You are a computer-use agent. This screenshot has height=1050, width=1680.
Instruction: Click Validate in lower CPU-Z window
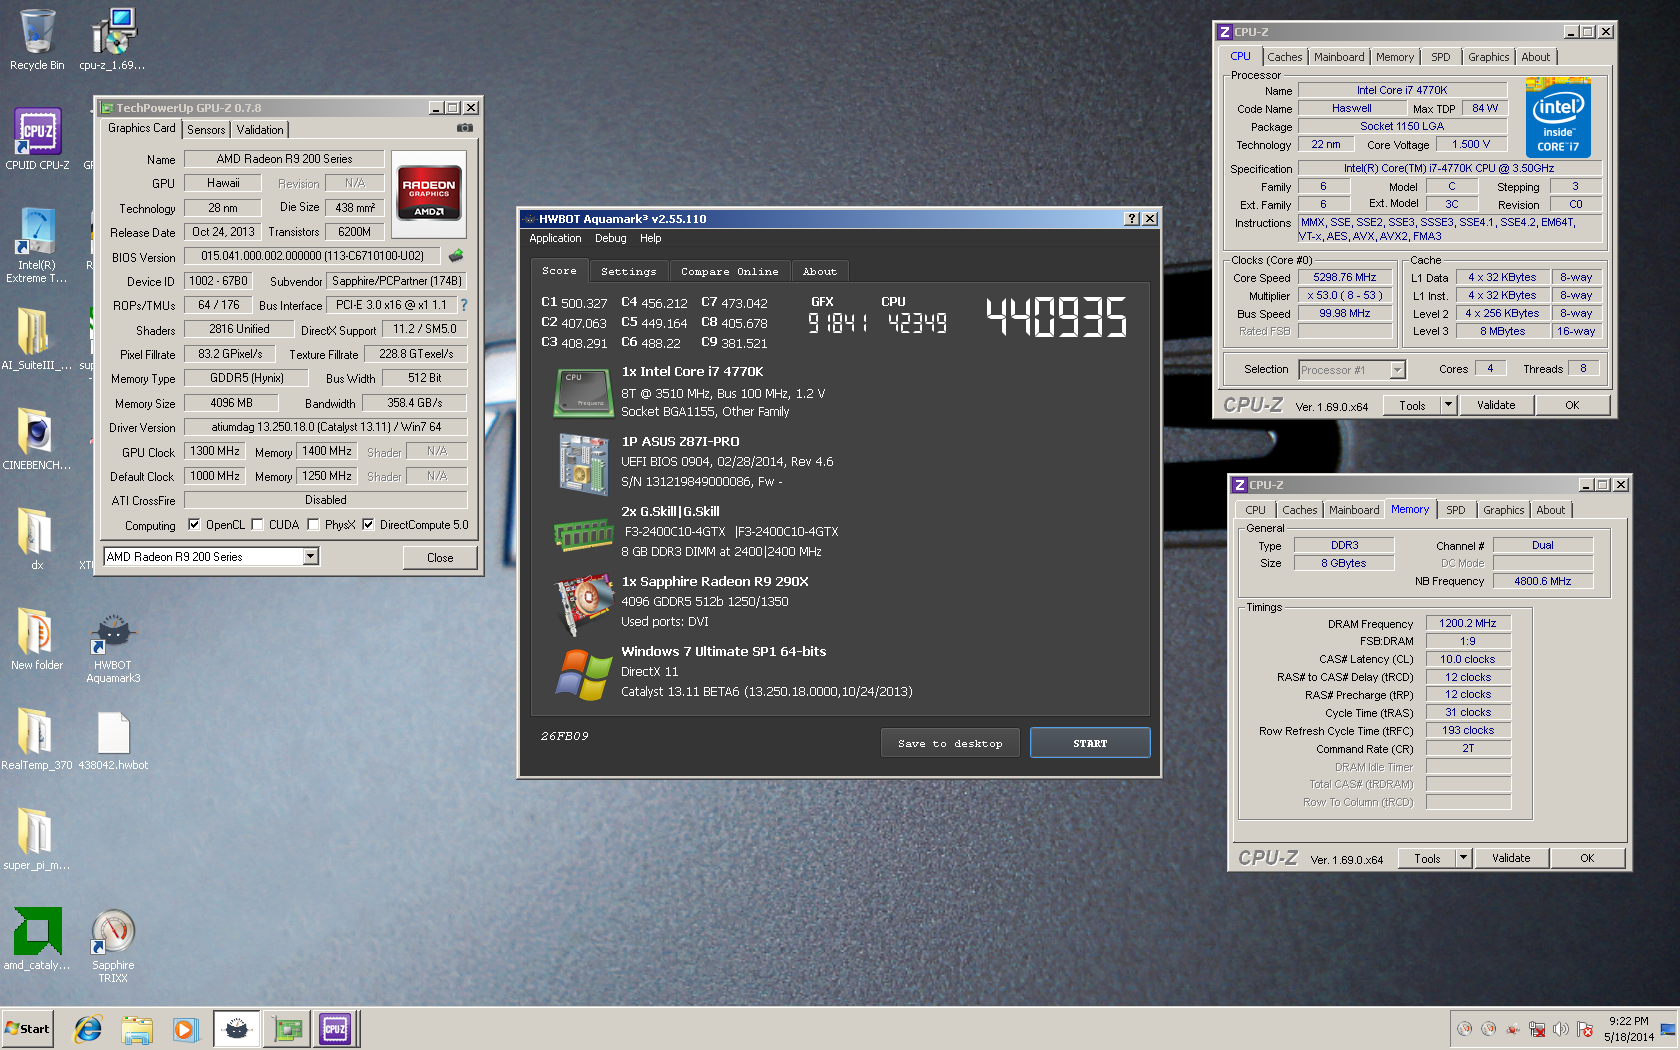[1511, 858]
